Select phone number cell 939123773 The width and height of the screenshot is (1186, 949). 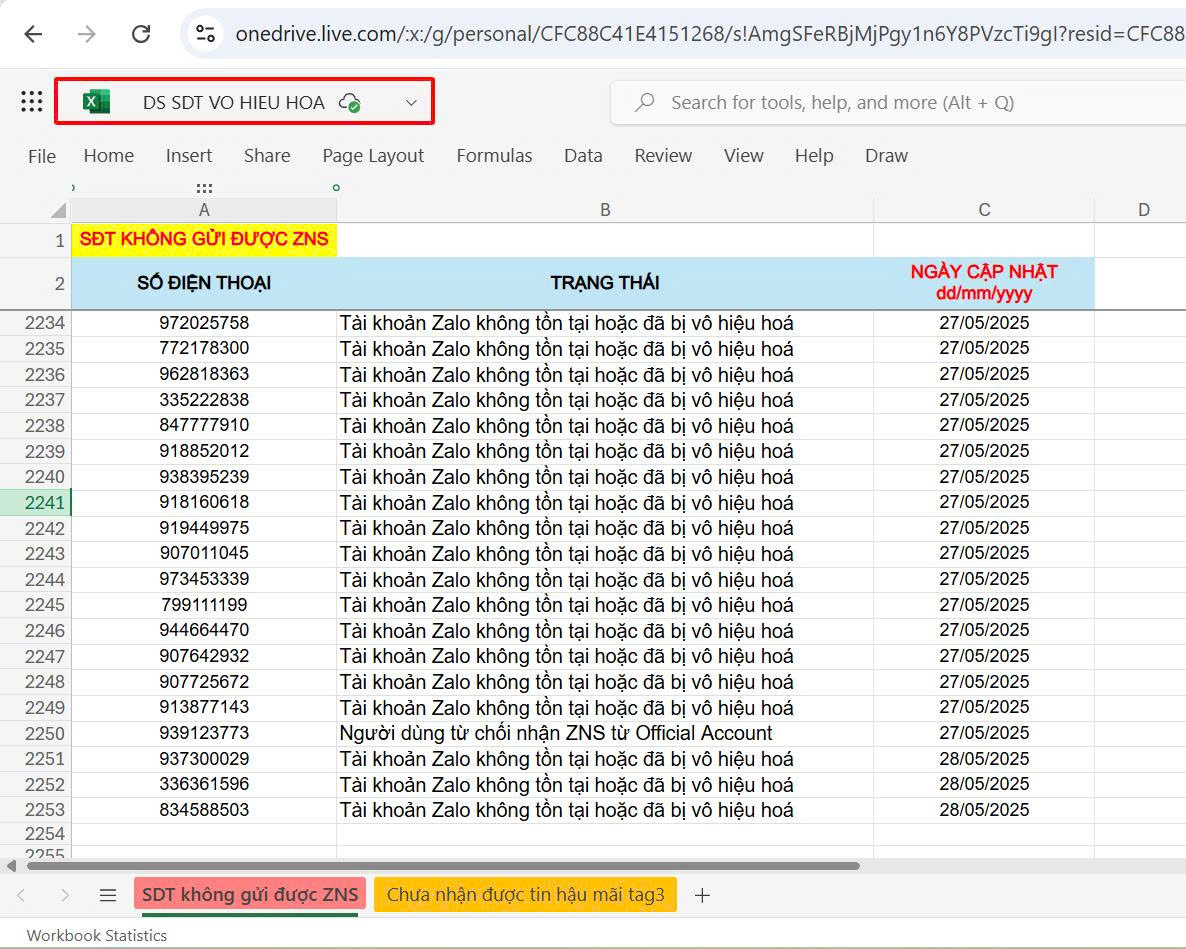(x=204, y=733)
